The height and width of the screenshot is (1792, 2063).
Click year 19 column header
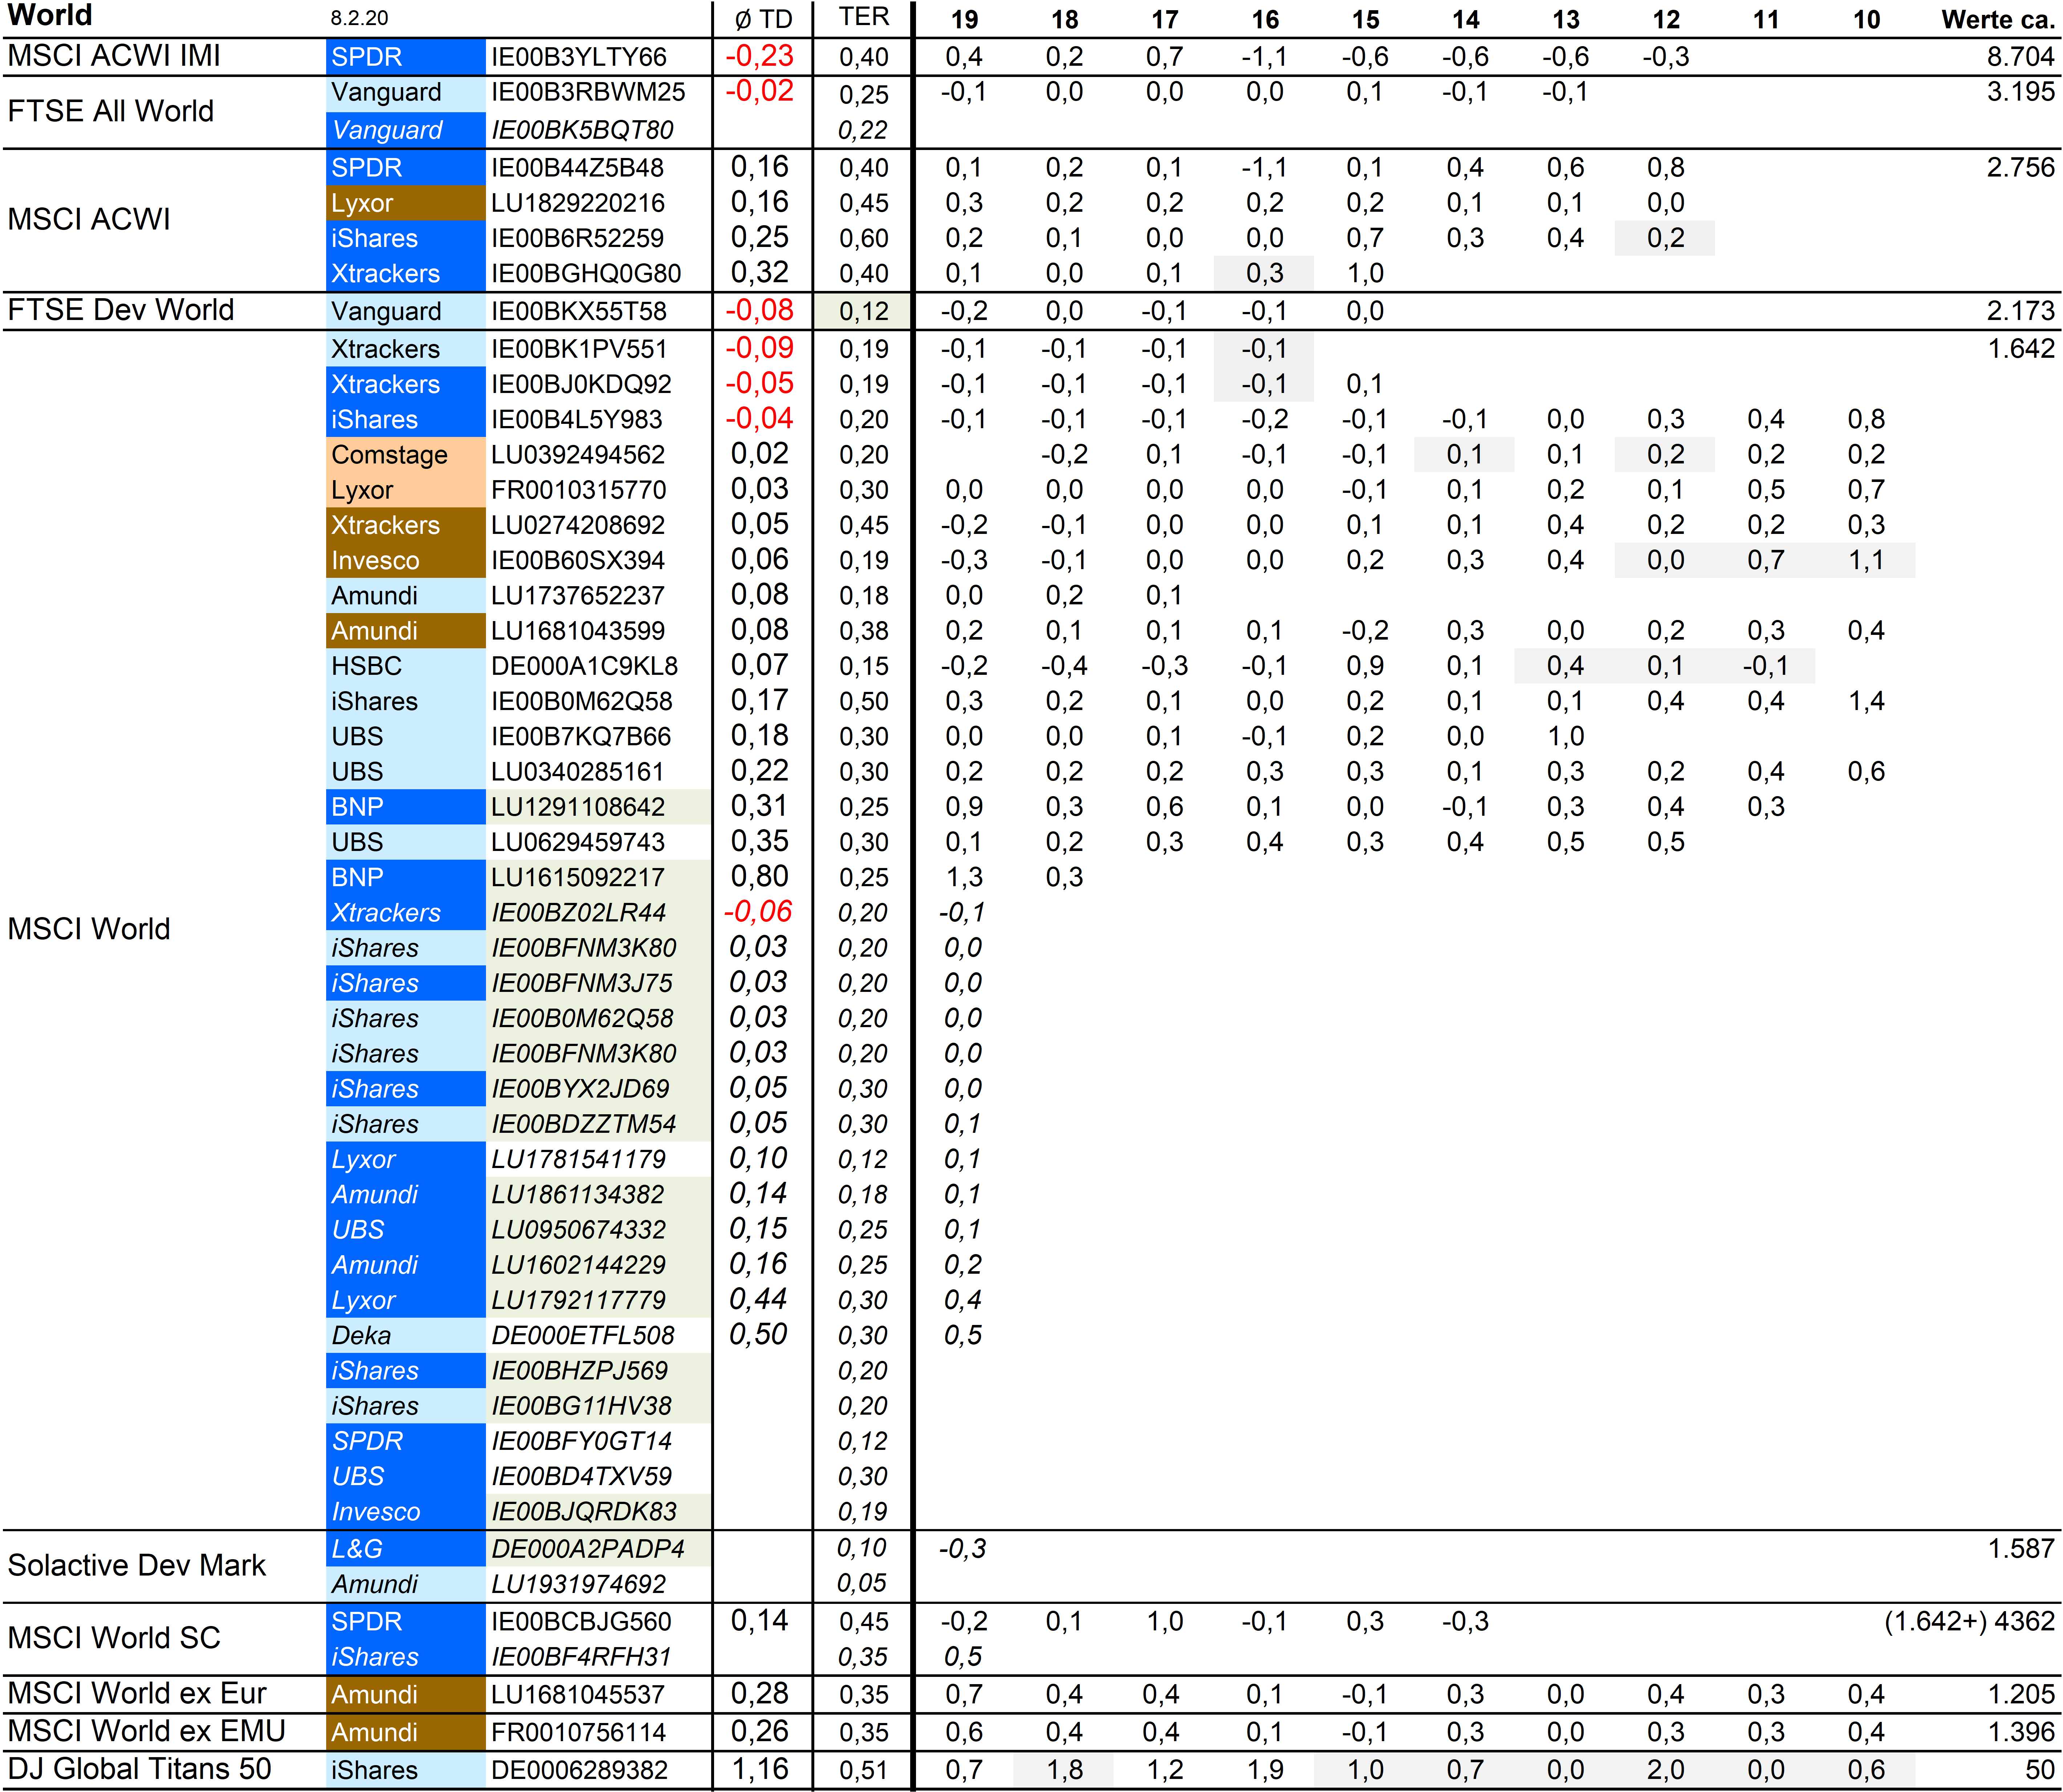(964, 19)
